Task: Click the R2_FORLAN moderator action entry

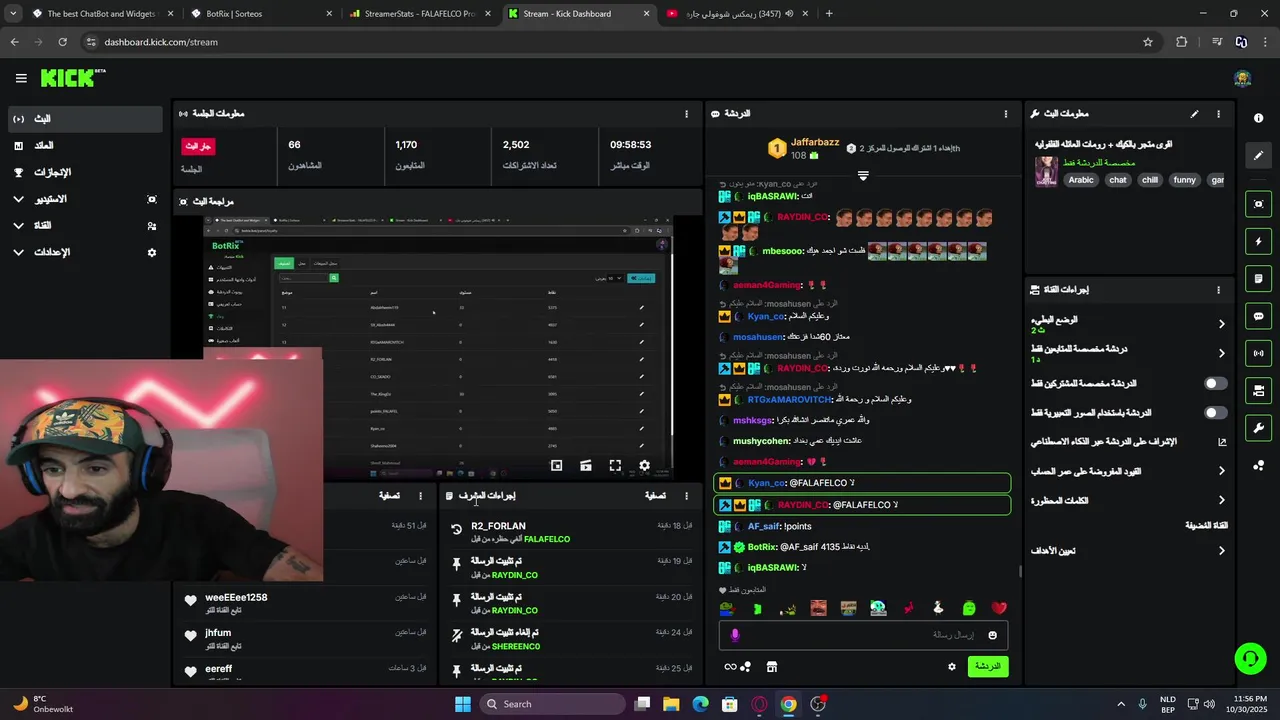Action: (568, 532)
